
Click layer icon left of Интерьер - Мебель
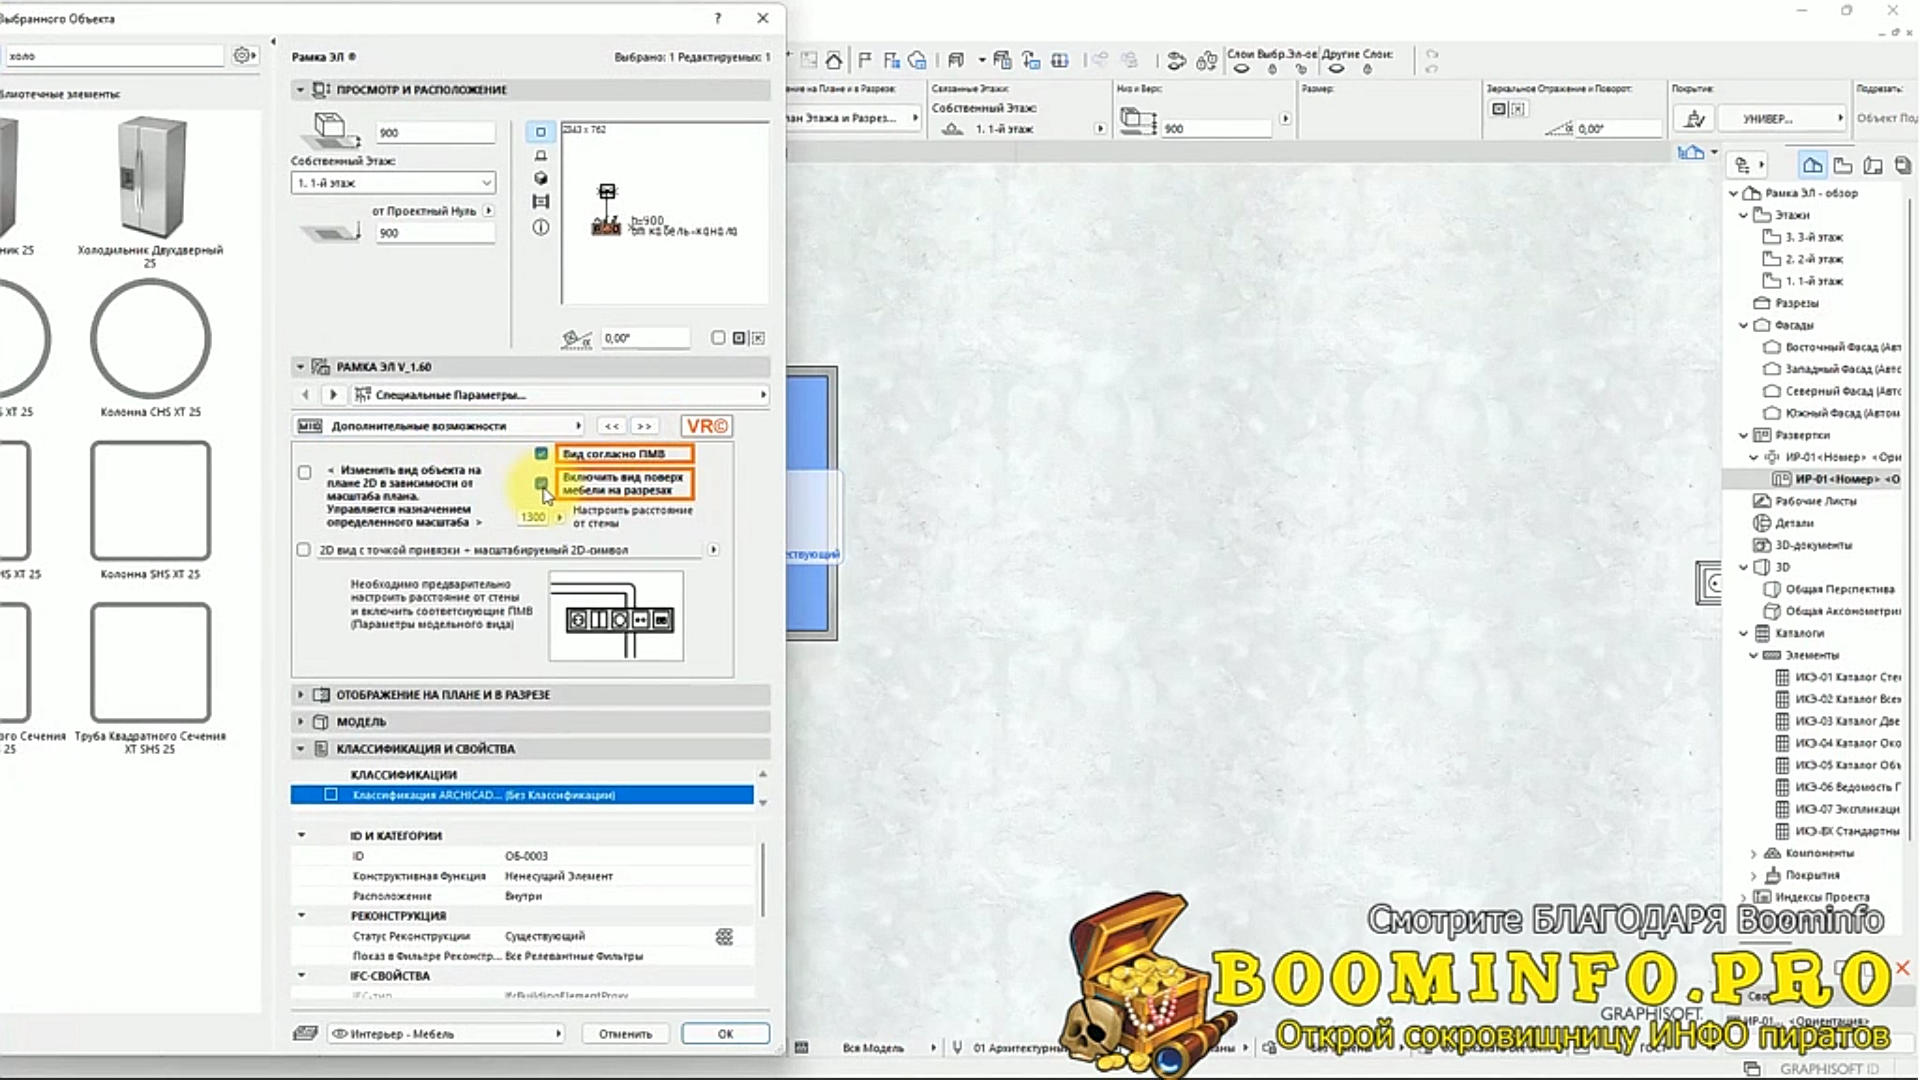point(306,1033)
